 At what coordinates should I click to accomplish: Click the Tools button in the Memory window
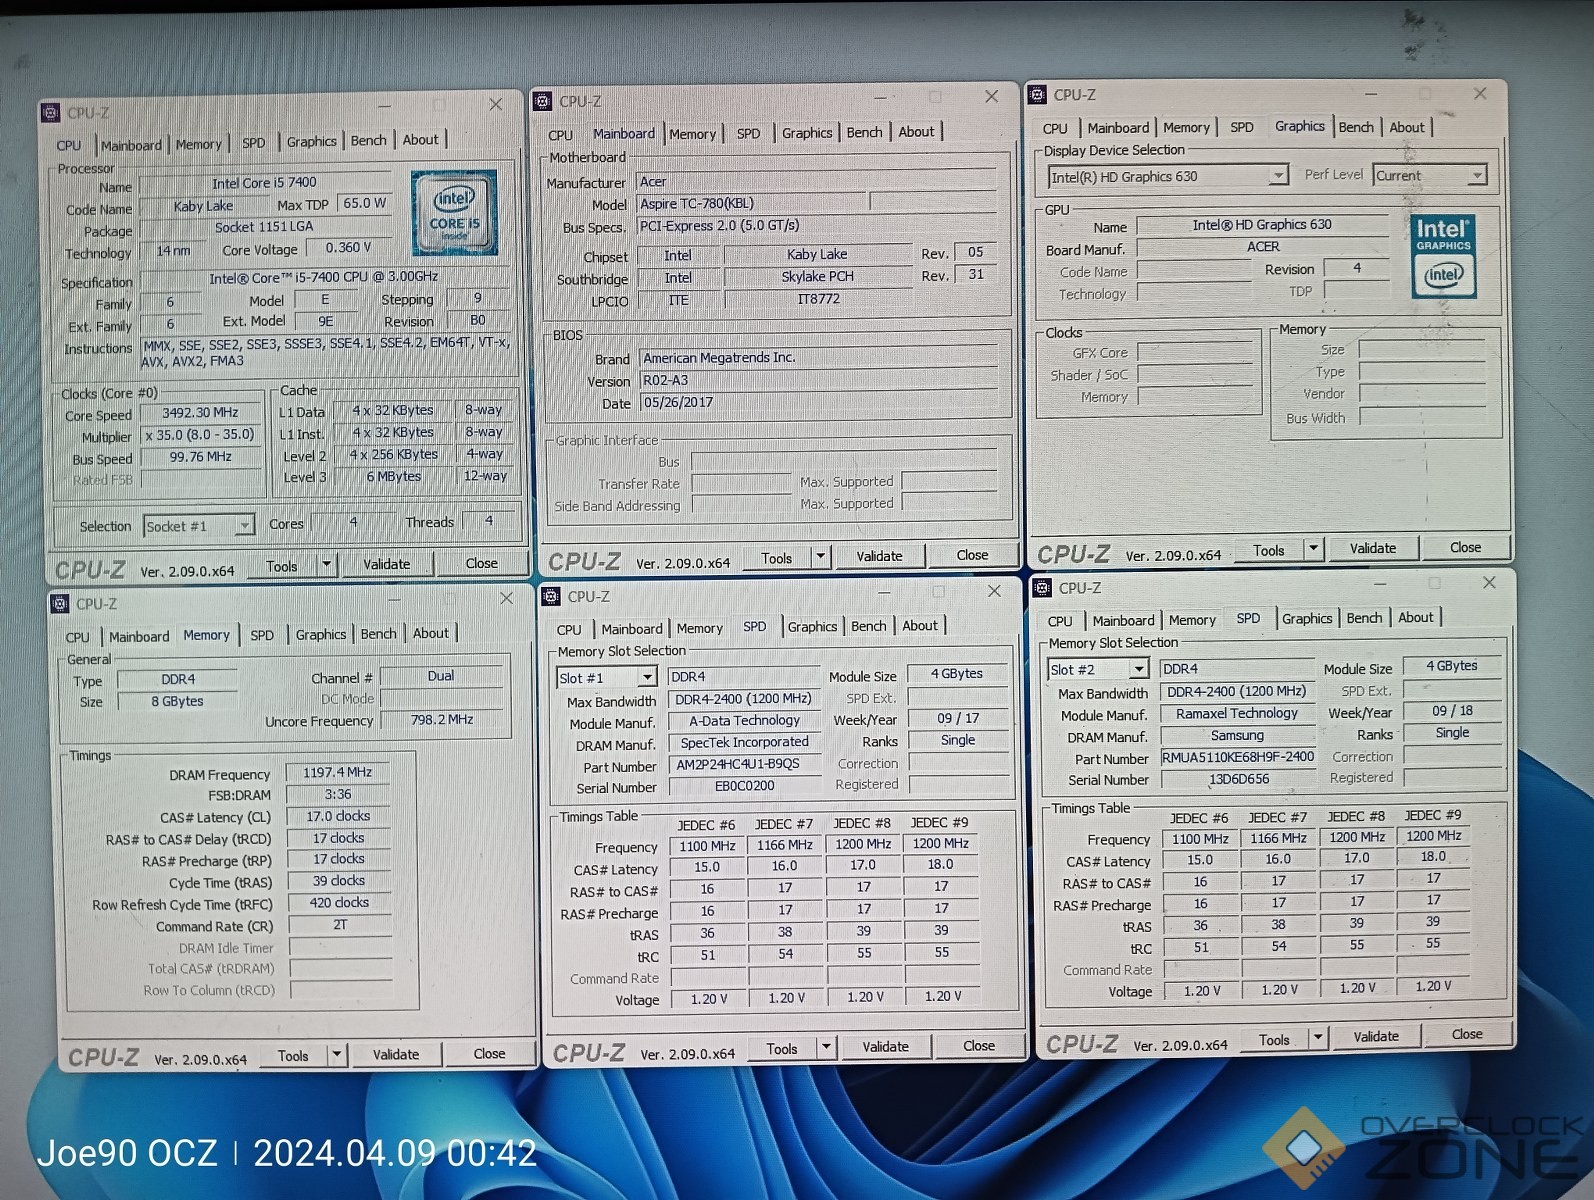(x=293, y=1055)
